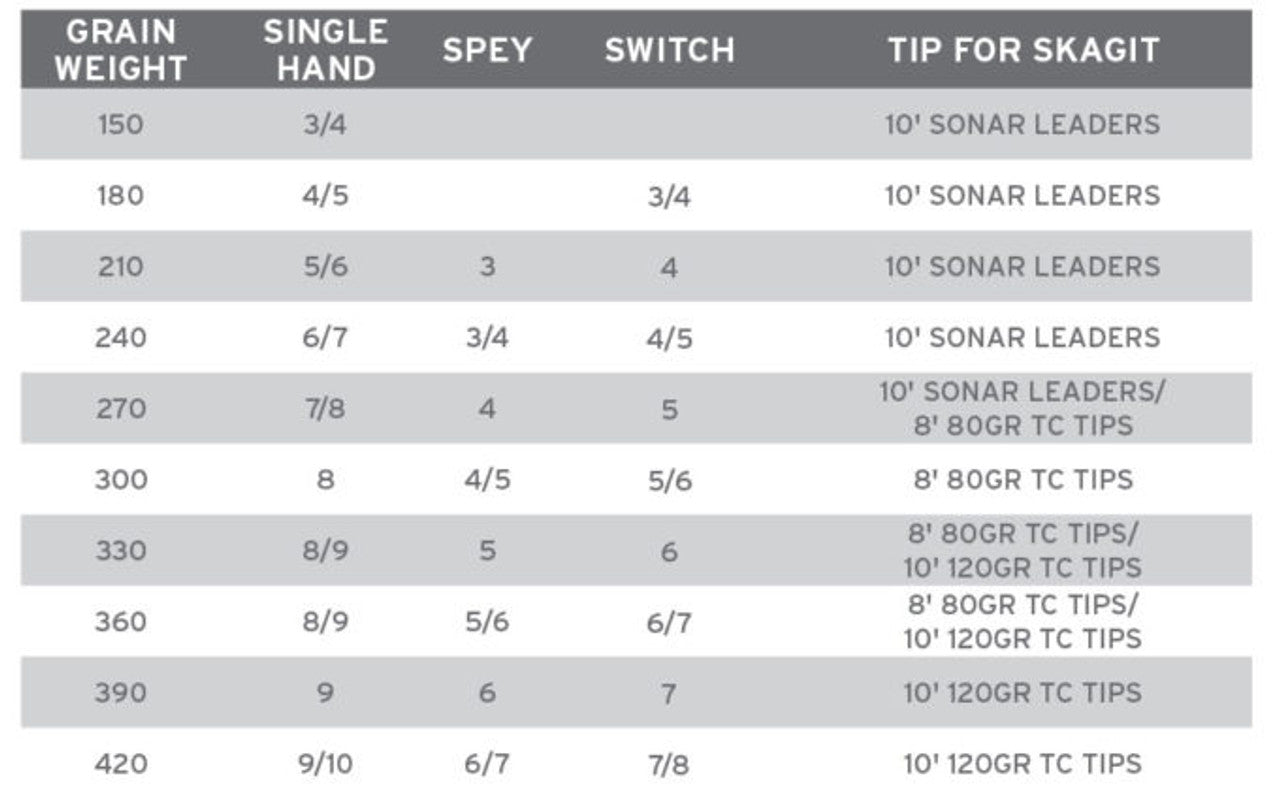This screenshot has width=1280, height=800.
Task: Click the 390 grain weight cell
Action: (121, 693)
